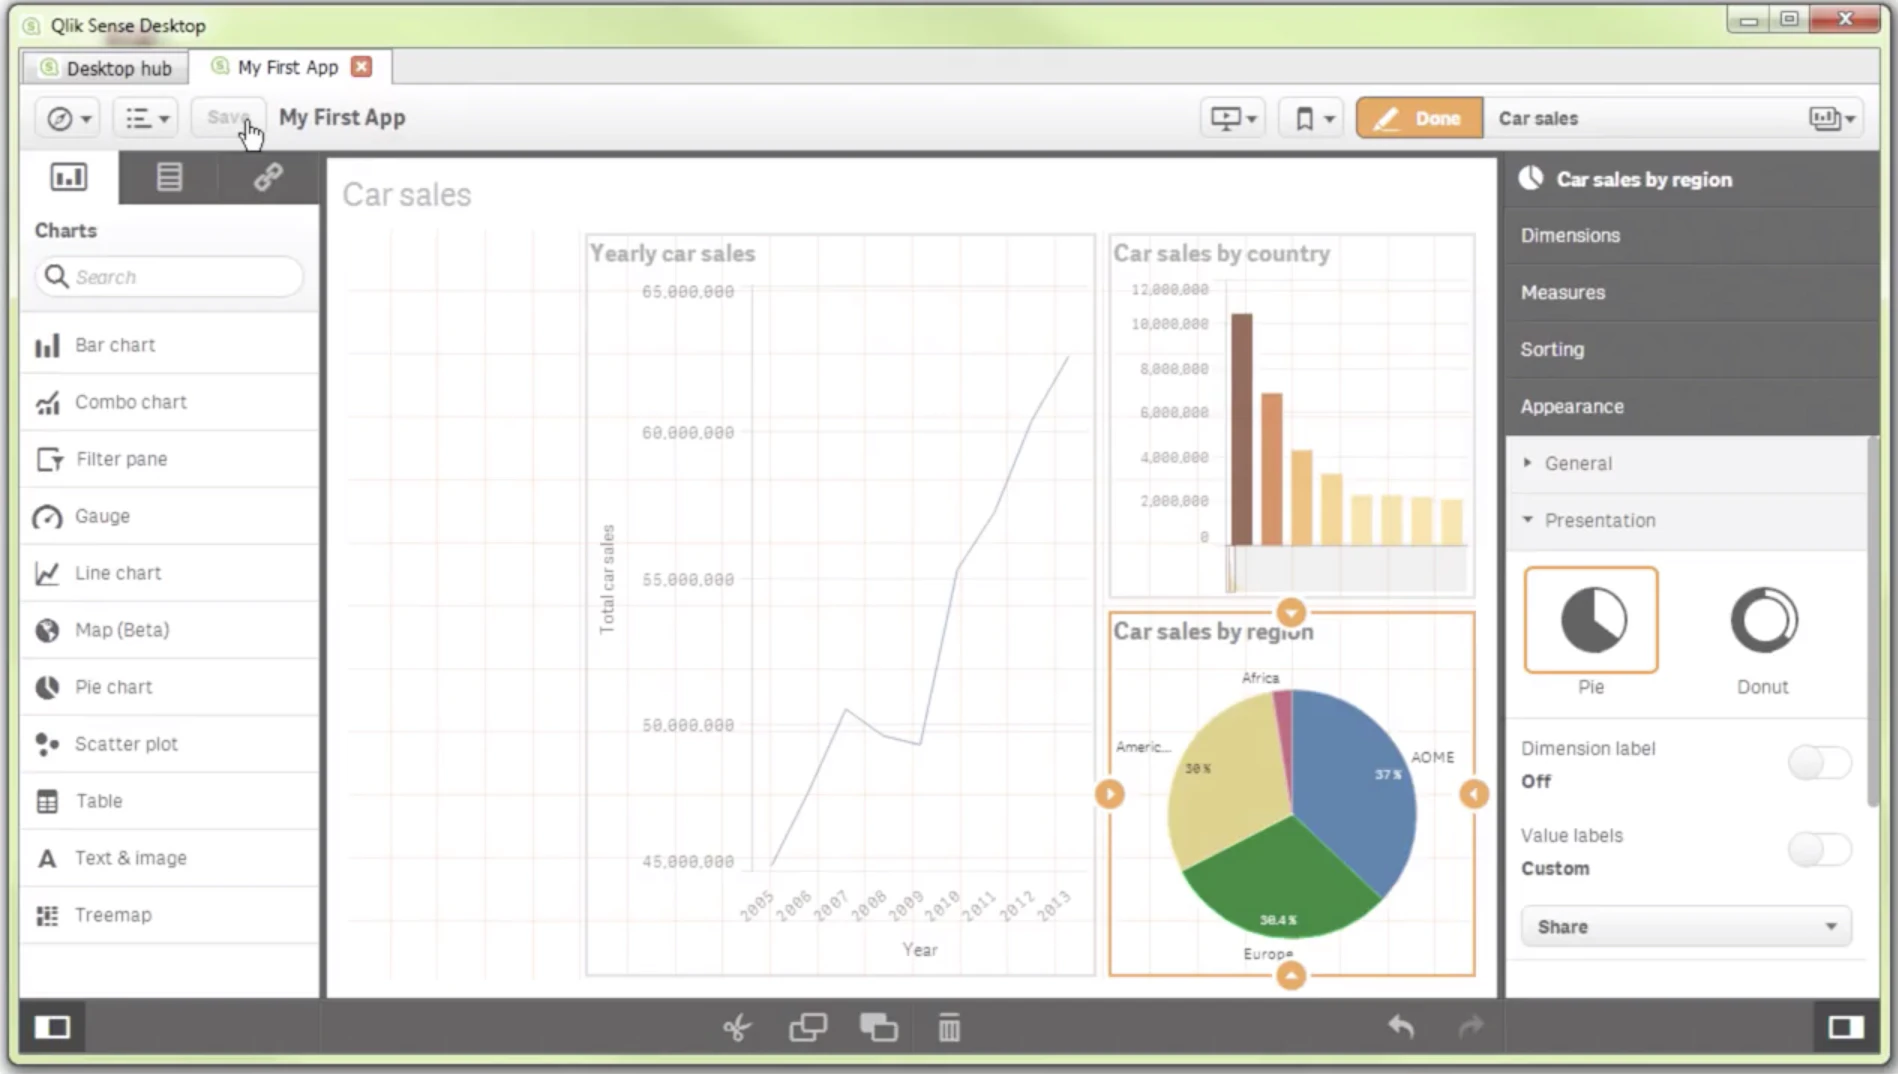
Task: Toggle the Dimension label switch on
Action: tap(1819, 762)
